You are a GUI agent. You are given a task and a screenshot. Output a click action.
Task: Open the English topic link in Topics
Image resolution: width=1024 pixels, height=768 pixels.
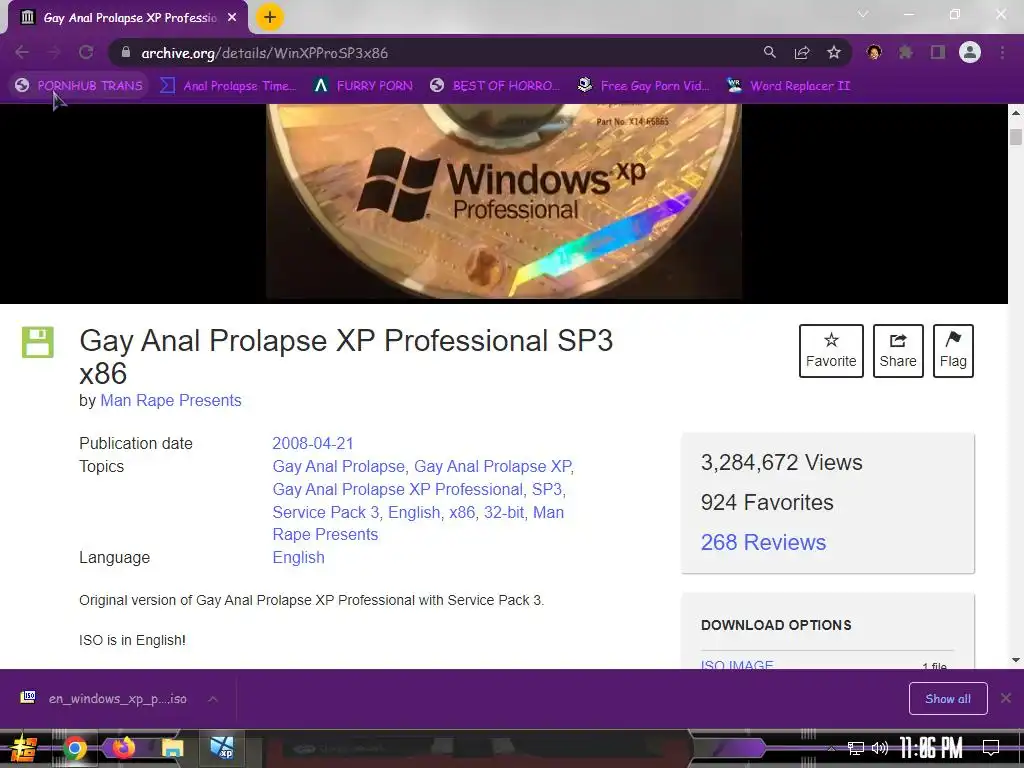point(413,512)
